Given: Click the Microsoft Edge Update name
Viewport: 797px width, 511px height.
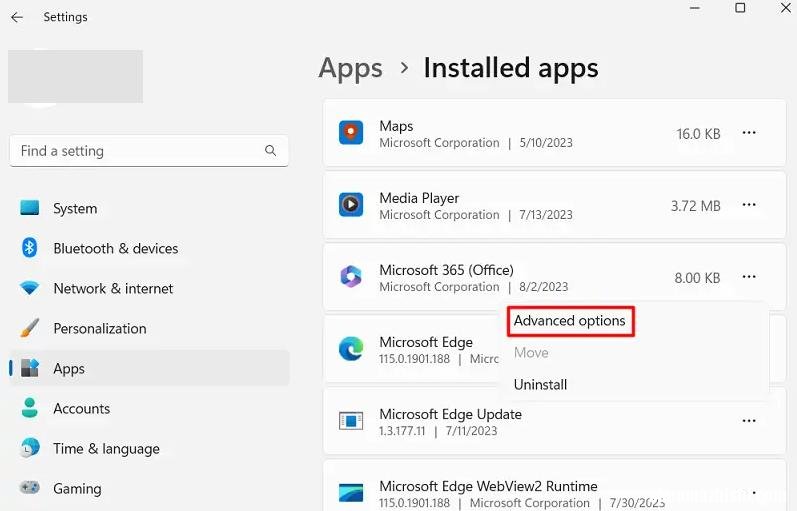Looking at the screenshot, I should click(450, 414).
